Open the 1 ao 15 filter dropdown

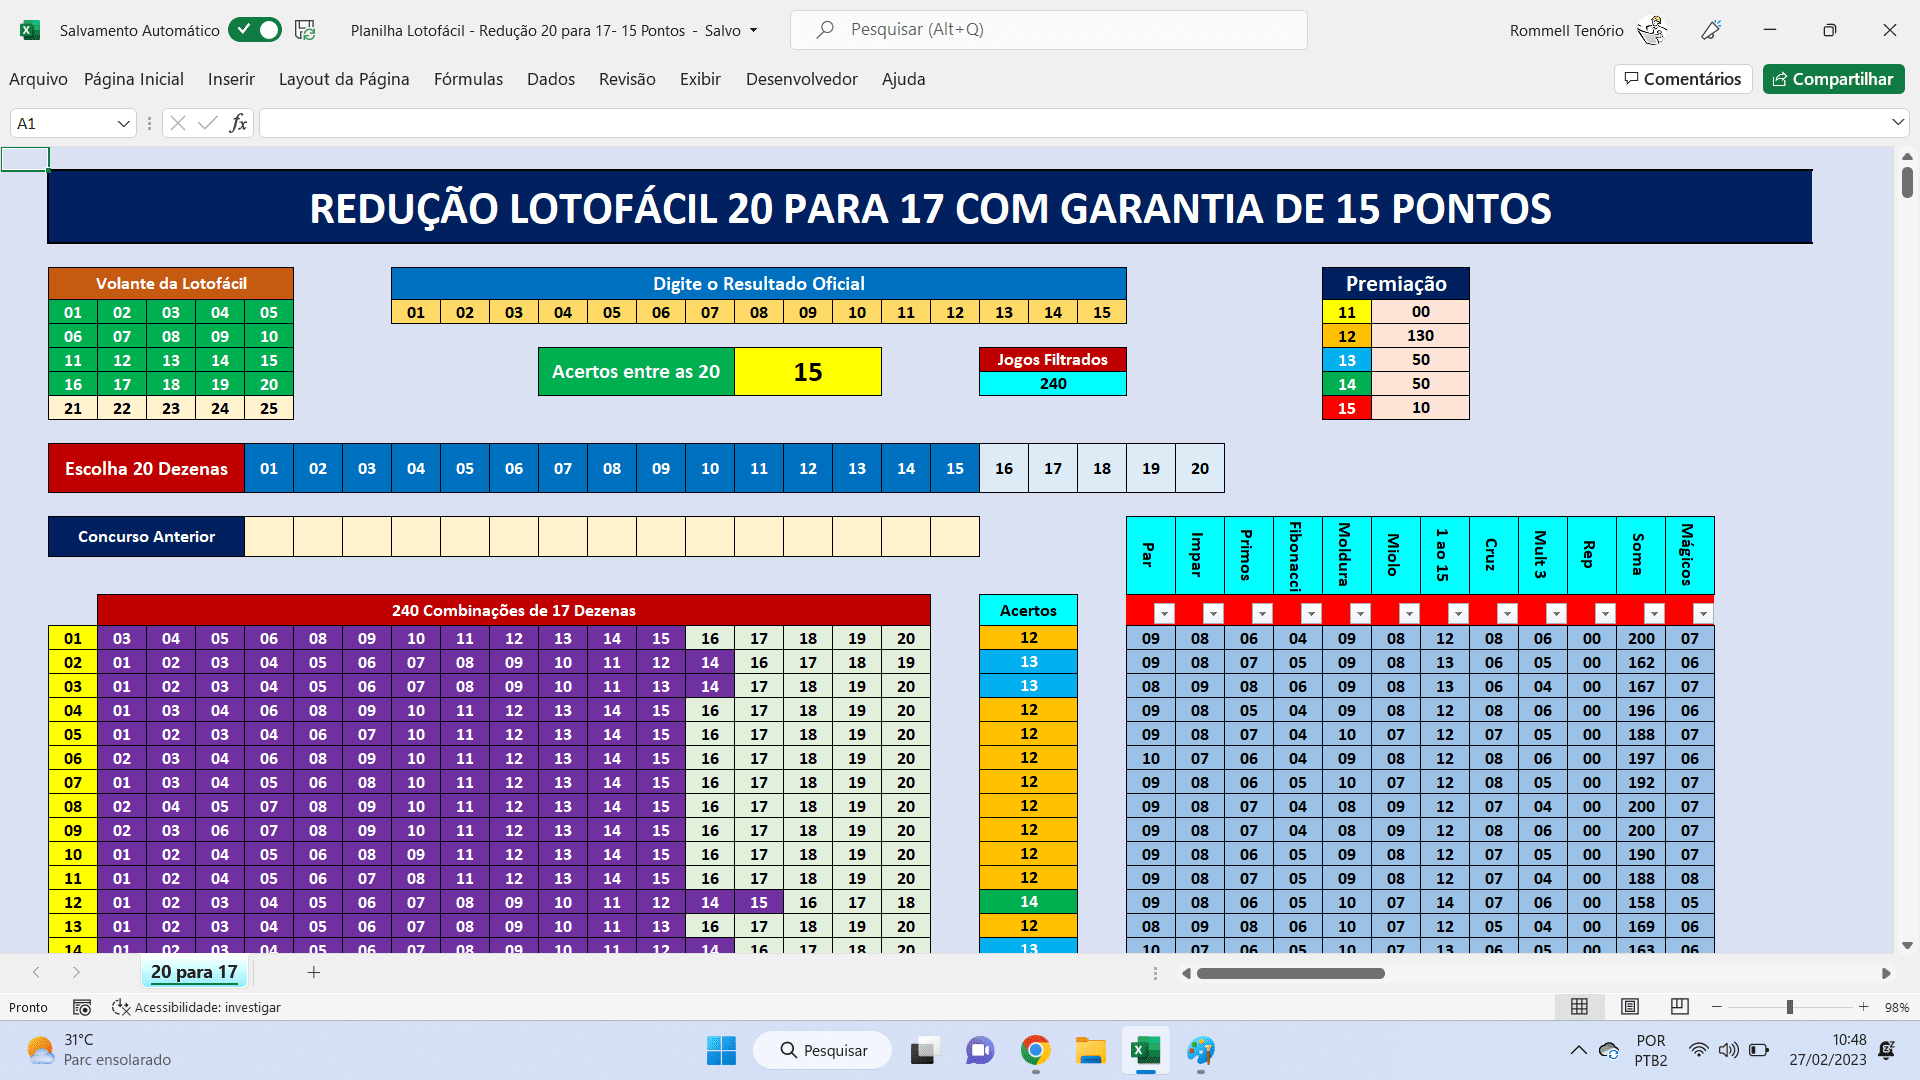[x=1458, y=613]
